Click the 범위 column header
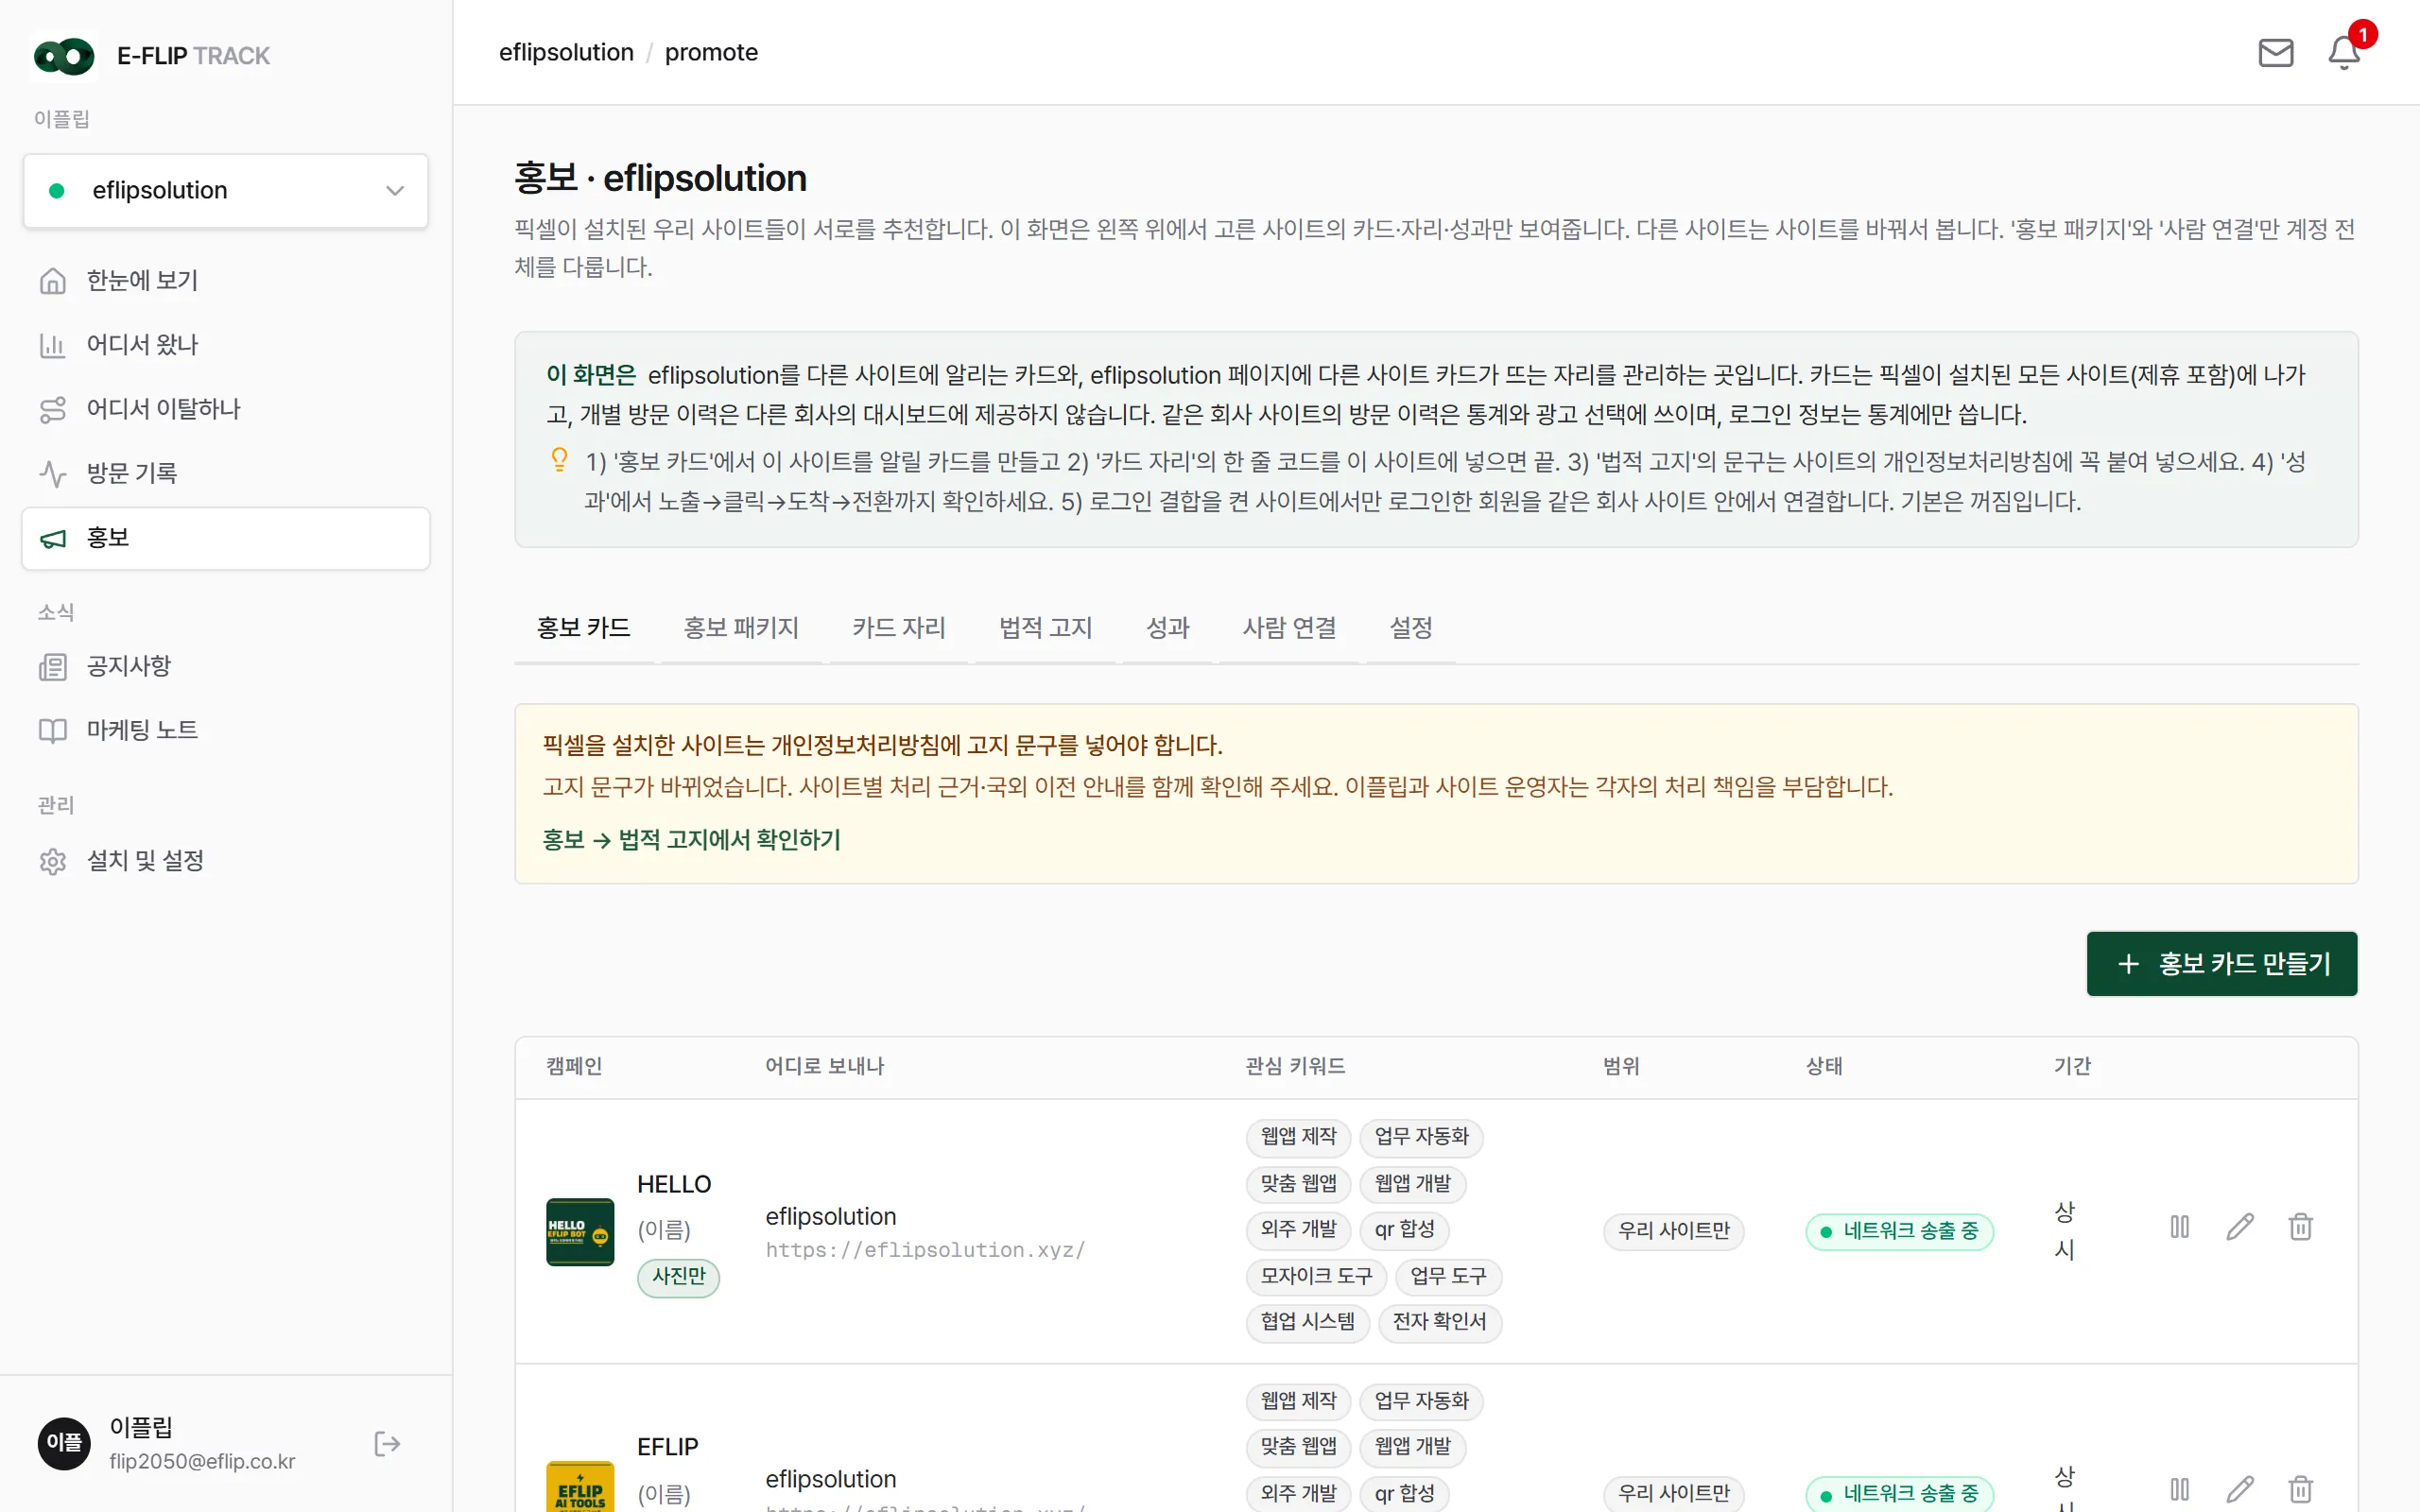 tap(1621, 1066)
